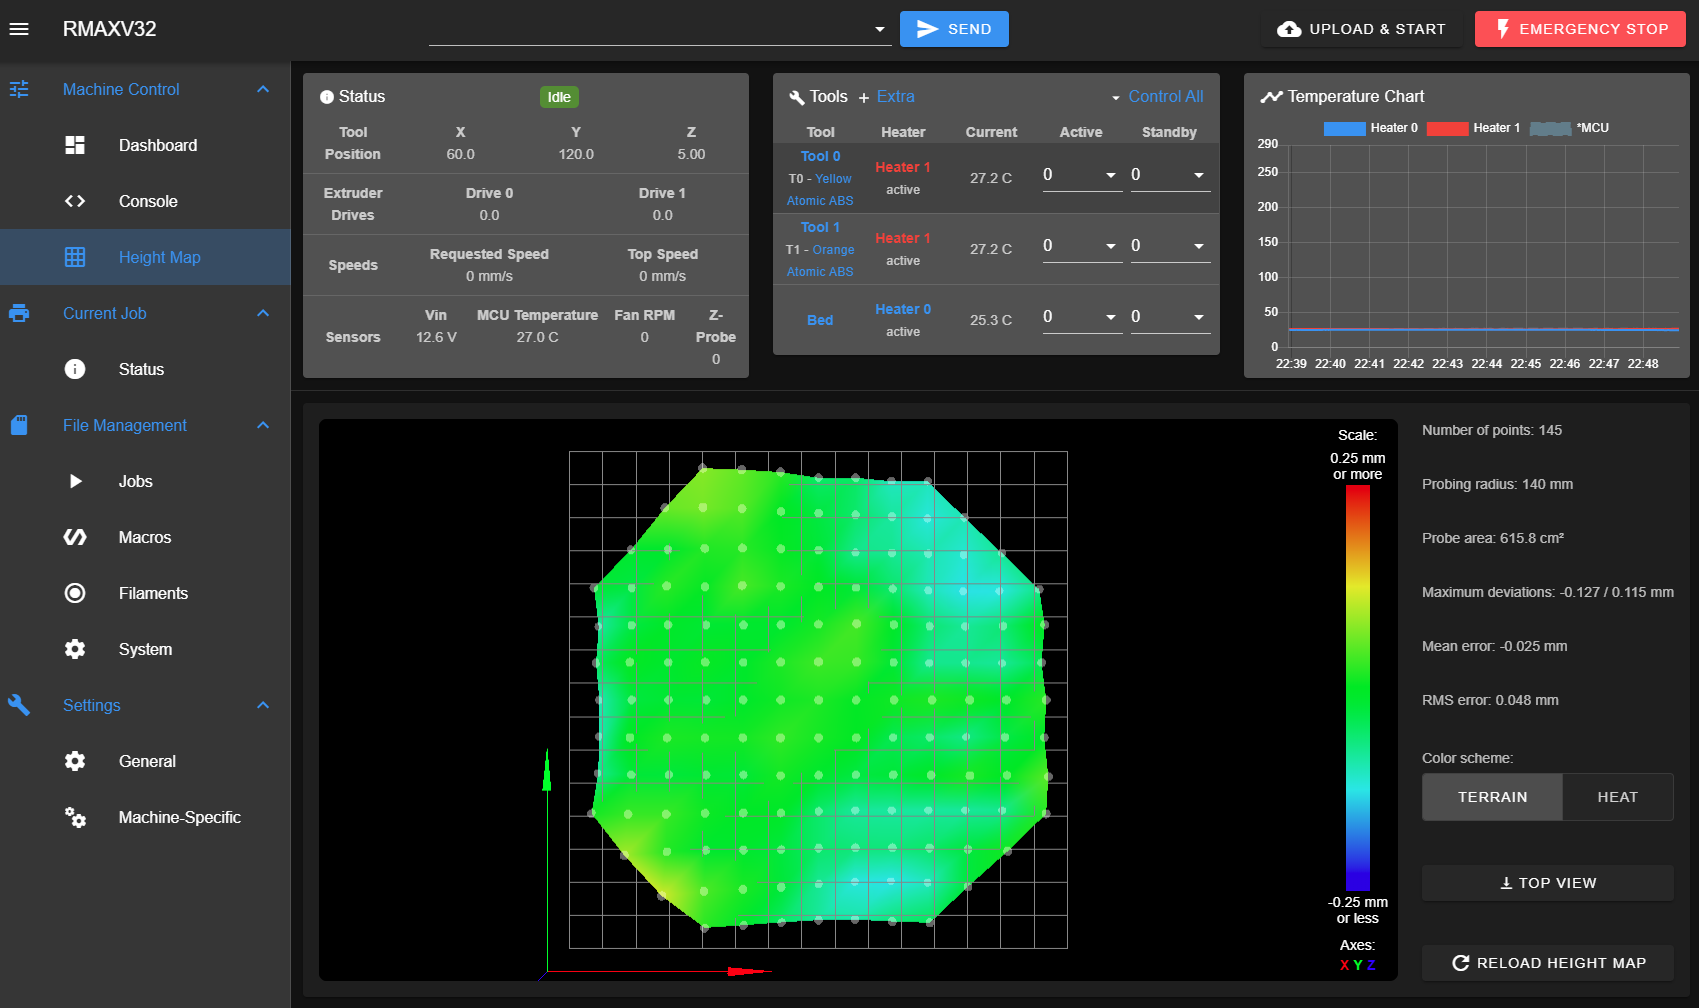Click the Tool 1 link
1699x1008 pixels.
pyautogui.click(x=820, y=227)
